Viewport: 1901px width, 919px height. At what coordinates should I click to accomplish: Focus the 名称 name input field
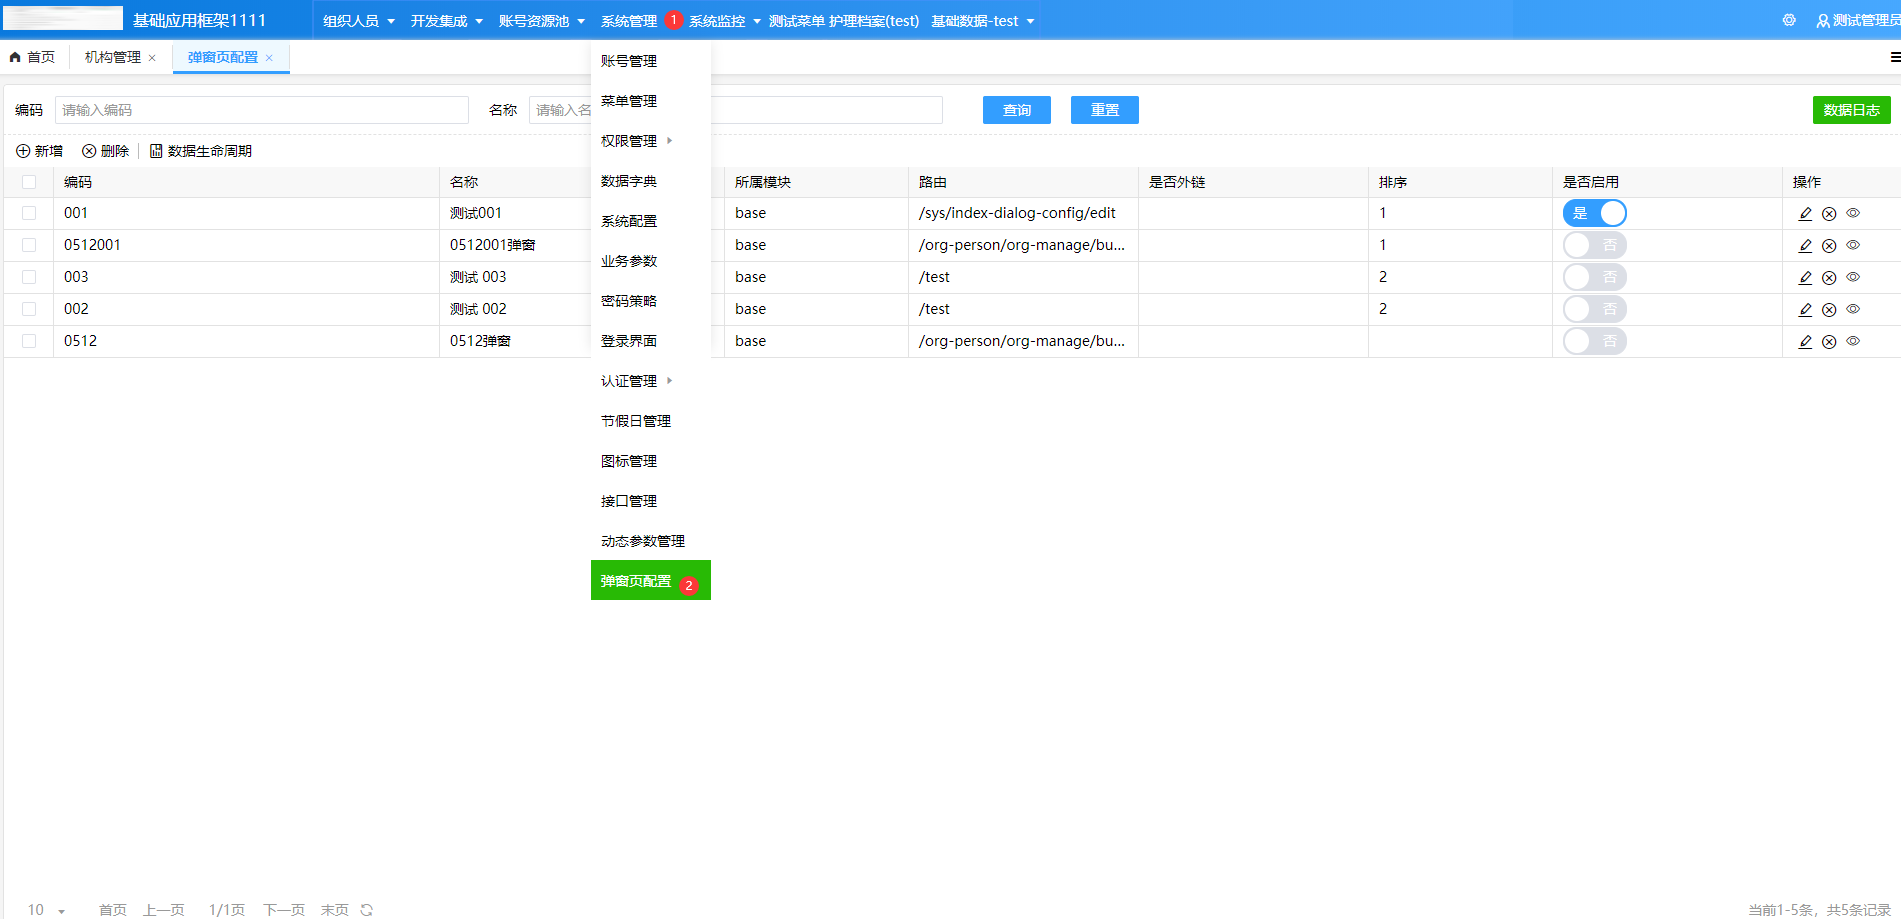coord(736,110)
